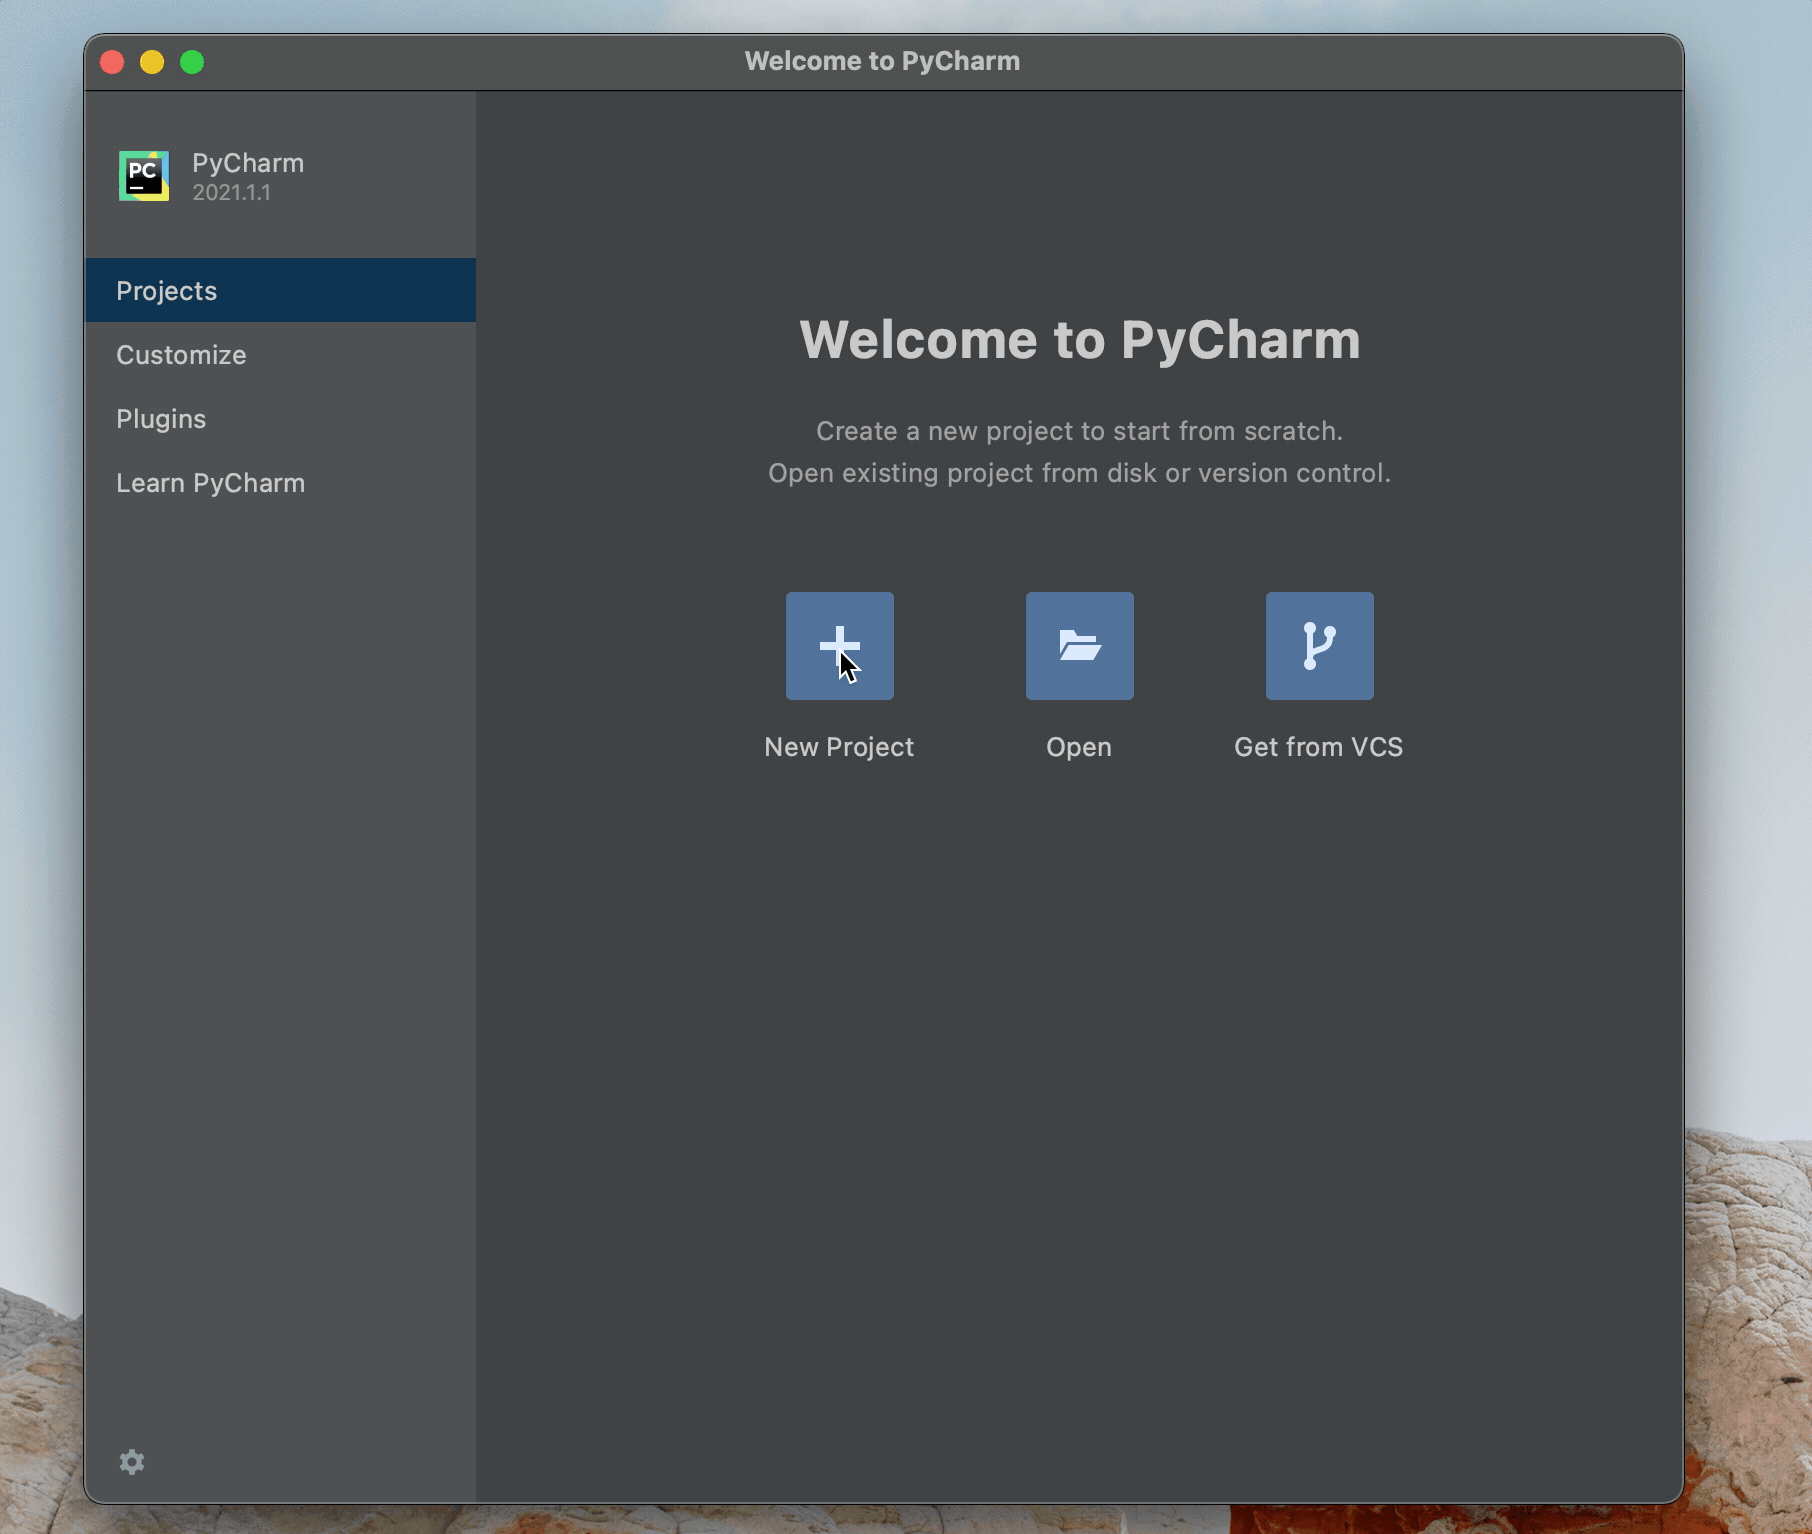
Task: Open the settings gear in the sidebar
Action: pos(132,1461)
